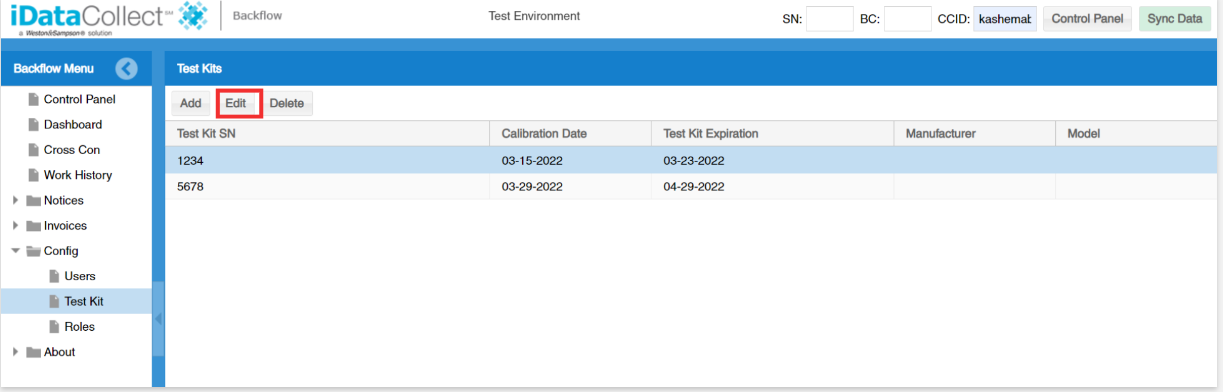Expand the Invoices tree node
The width and height of the screenshot is (1223, 392).
pyautogui.click(x=15, y=225)
